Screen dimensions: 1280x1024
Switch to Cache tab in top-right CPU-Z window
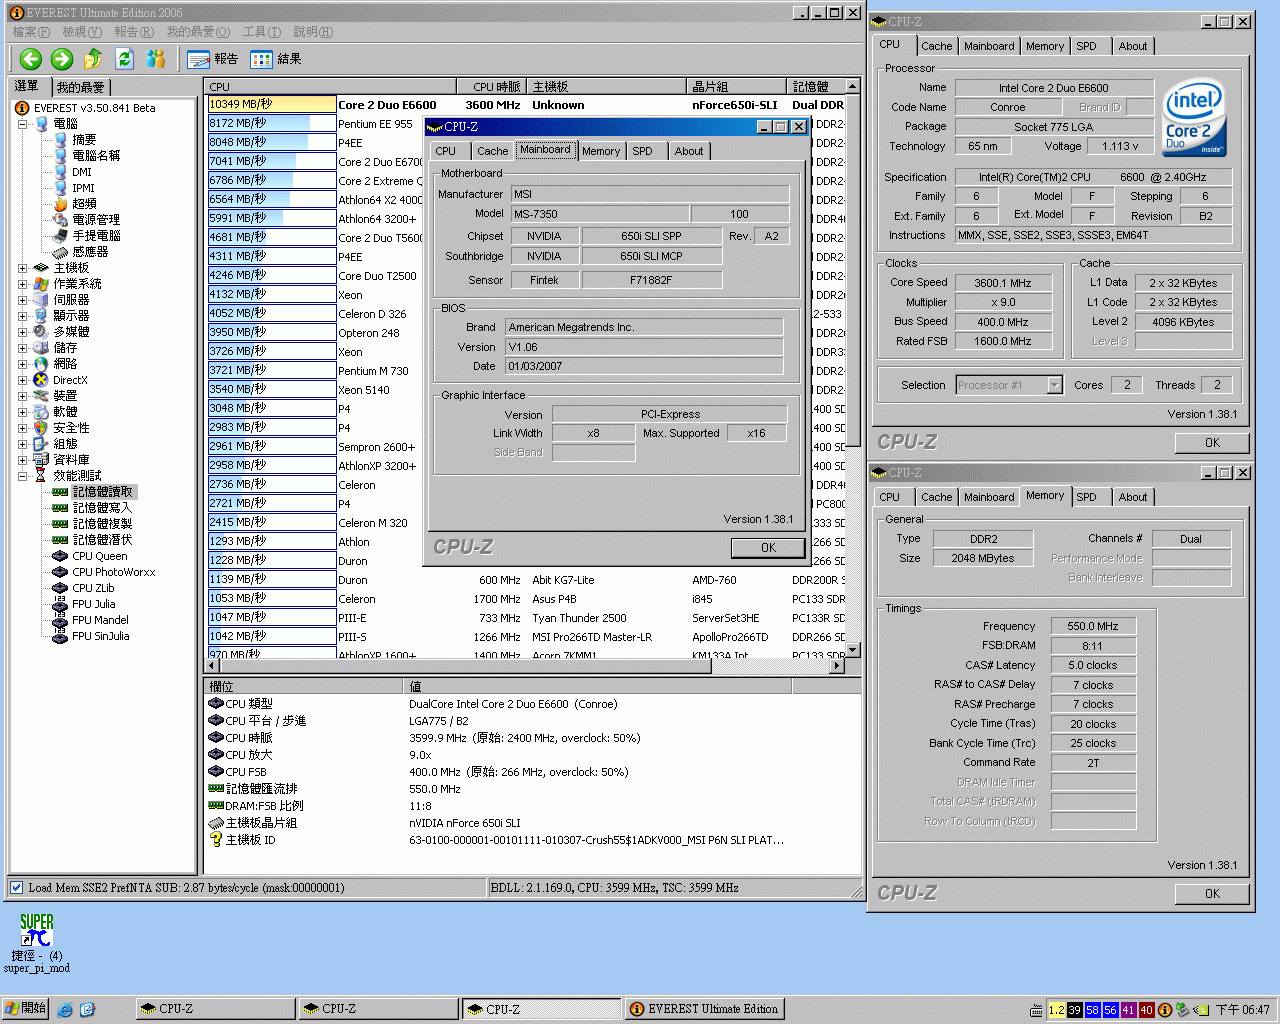coord(936,46)
